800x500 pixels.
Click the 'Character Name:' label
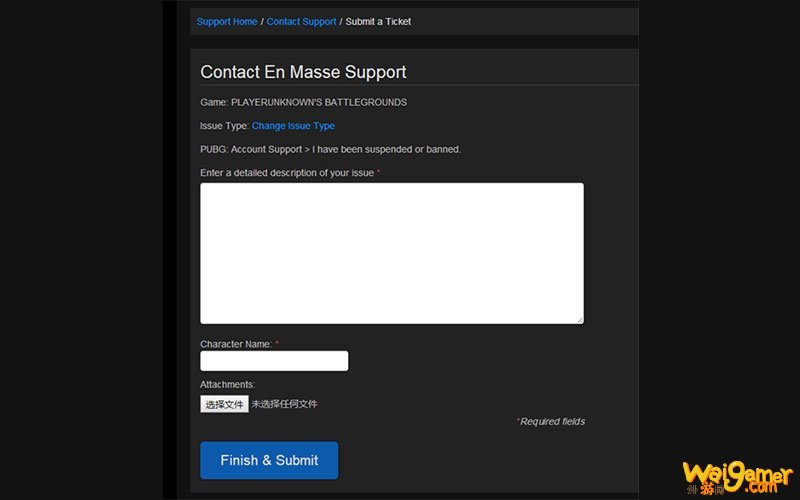[236, 344]
